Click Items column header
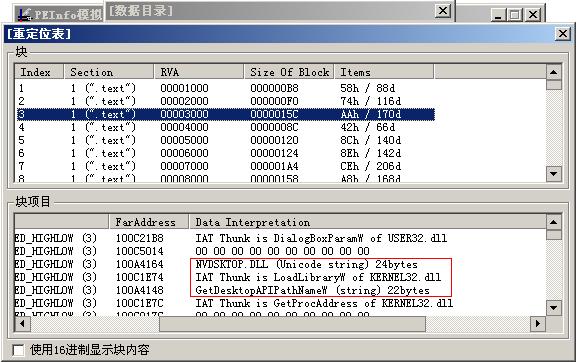This screenshot has height=362, width=578. click(384, 72)
